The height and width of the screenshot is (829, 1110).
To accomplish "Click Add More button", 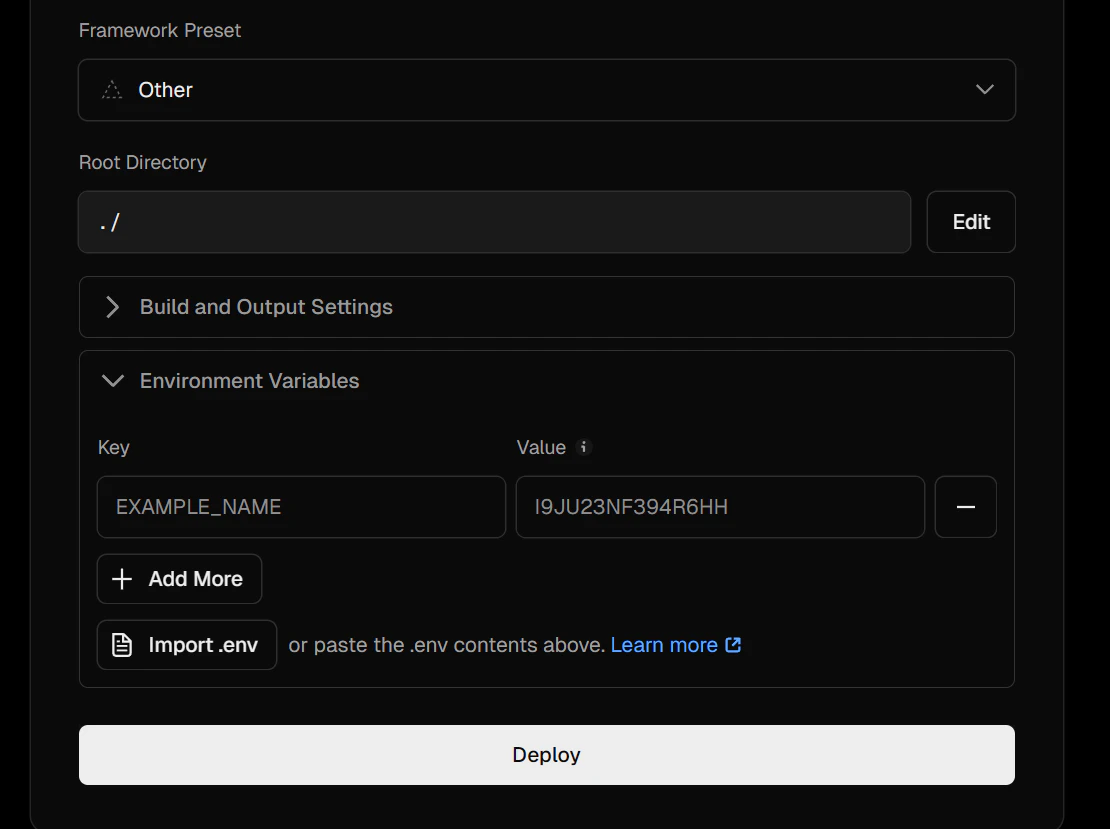I will point(179,578).
